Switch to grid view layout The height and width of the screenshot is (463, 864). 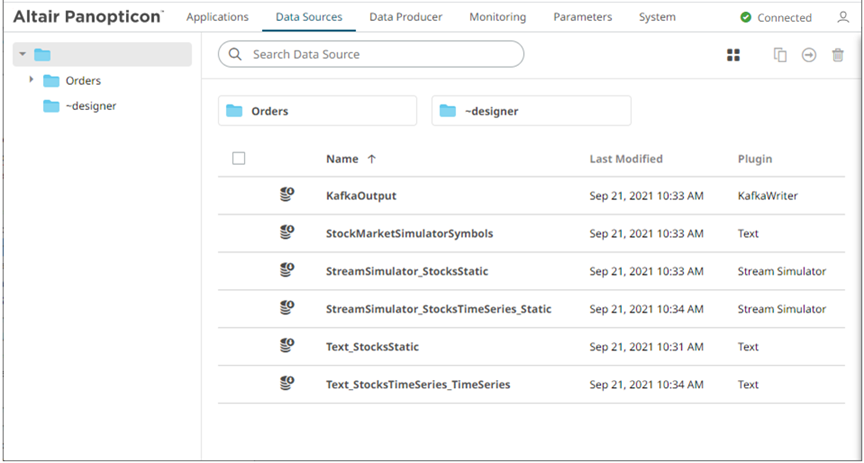pos(733,55)
